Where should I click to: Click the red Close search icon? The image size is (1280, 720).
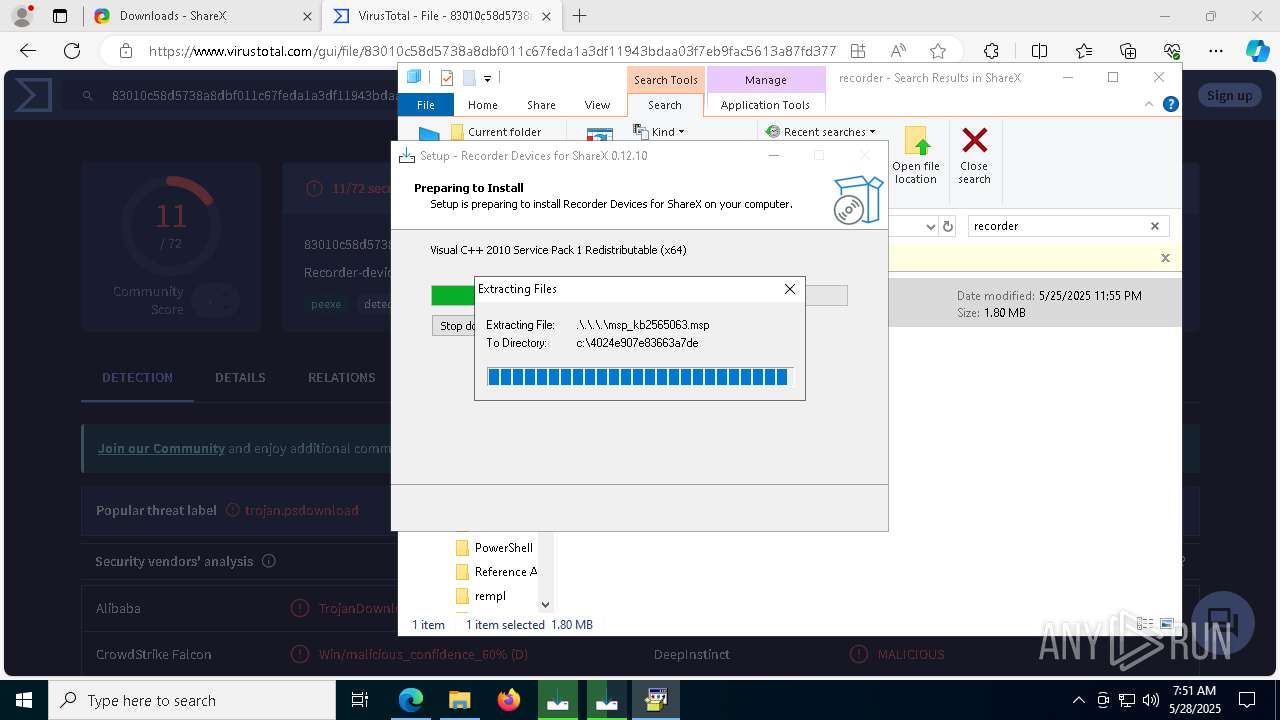pyautogui.click(x=974, y=157)
